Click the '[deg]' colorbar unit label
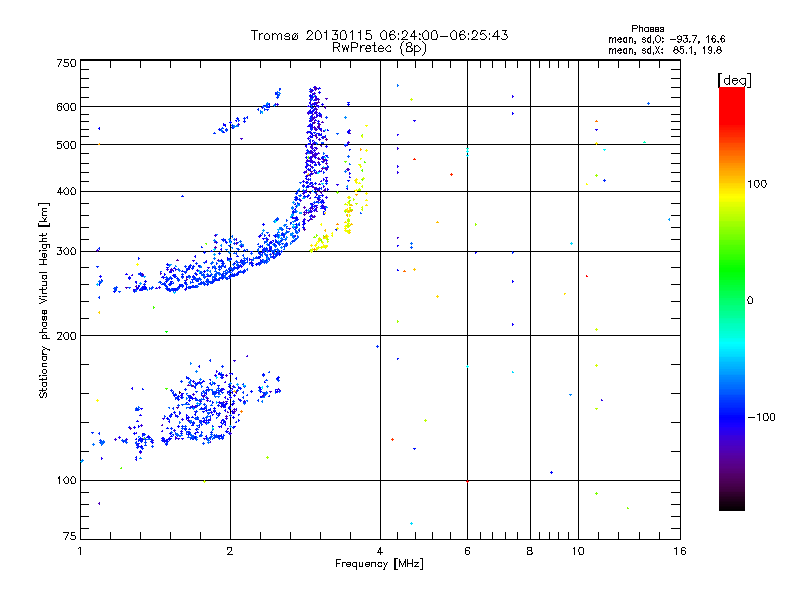Image resolution: width=800 pixels, height=600 pixels. coord(734,80)
